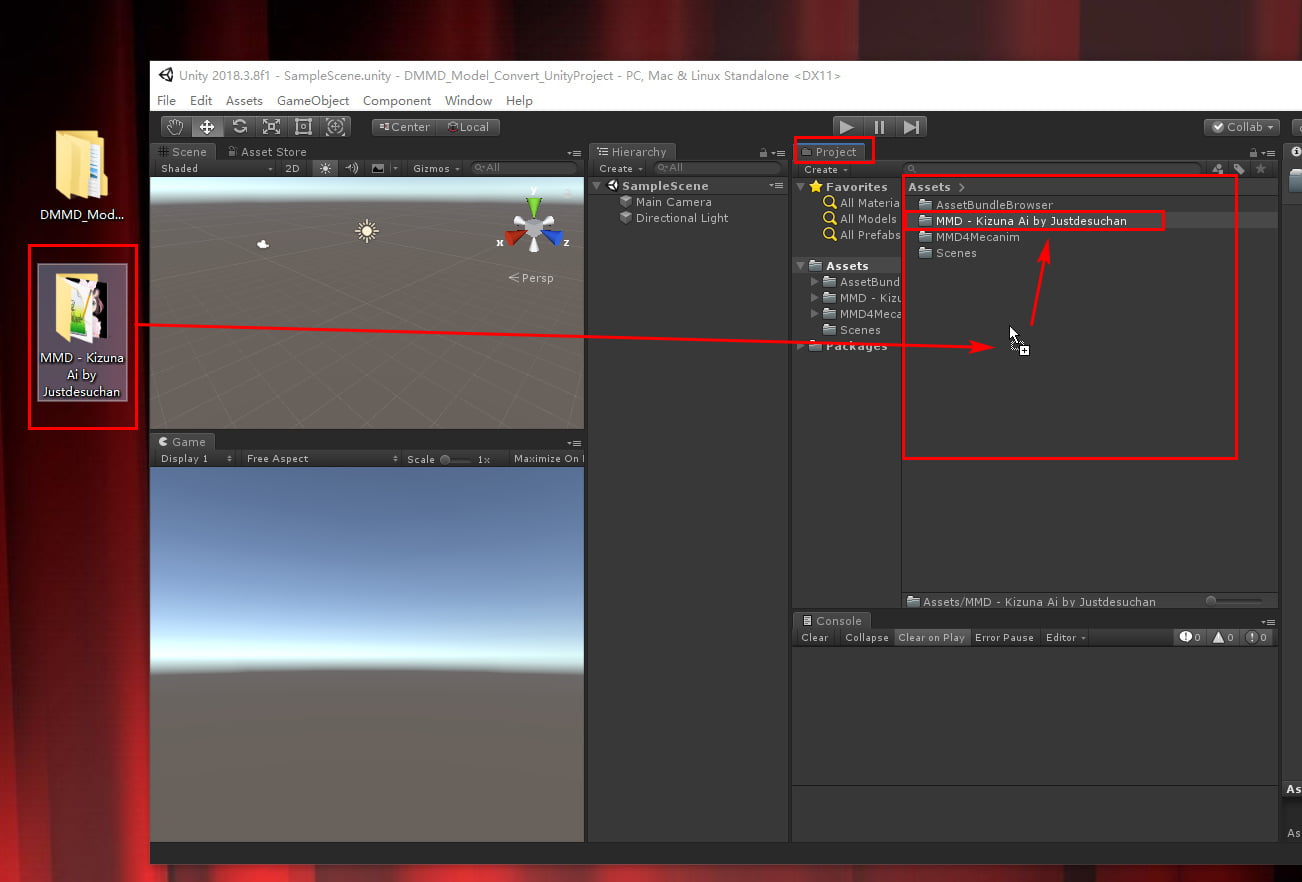This screenshot has height=882, width=1302.
Task: Open the Gizmos dropdown
Action: click(435, 167)
